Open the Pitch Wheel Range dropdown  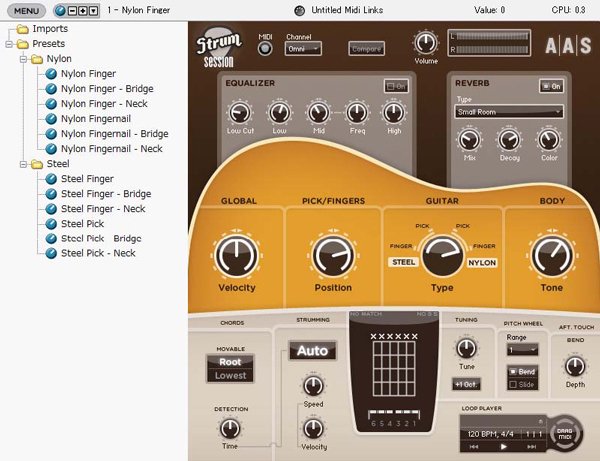click(522, 350)
